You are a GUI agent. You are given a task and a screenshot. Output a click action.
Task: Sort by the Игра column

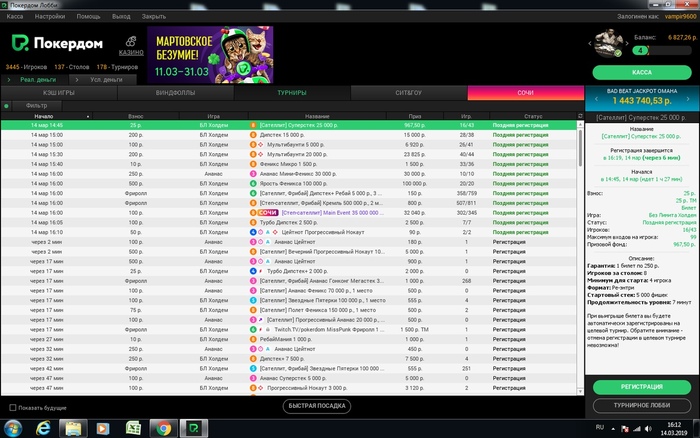[213, 116]
